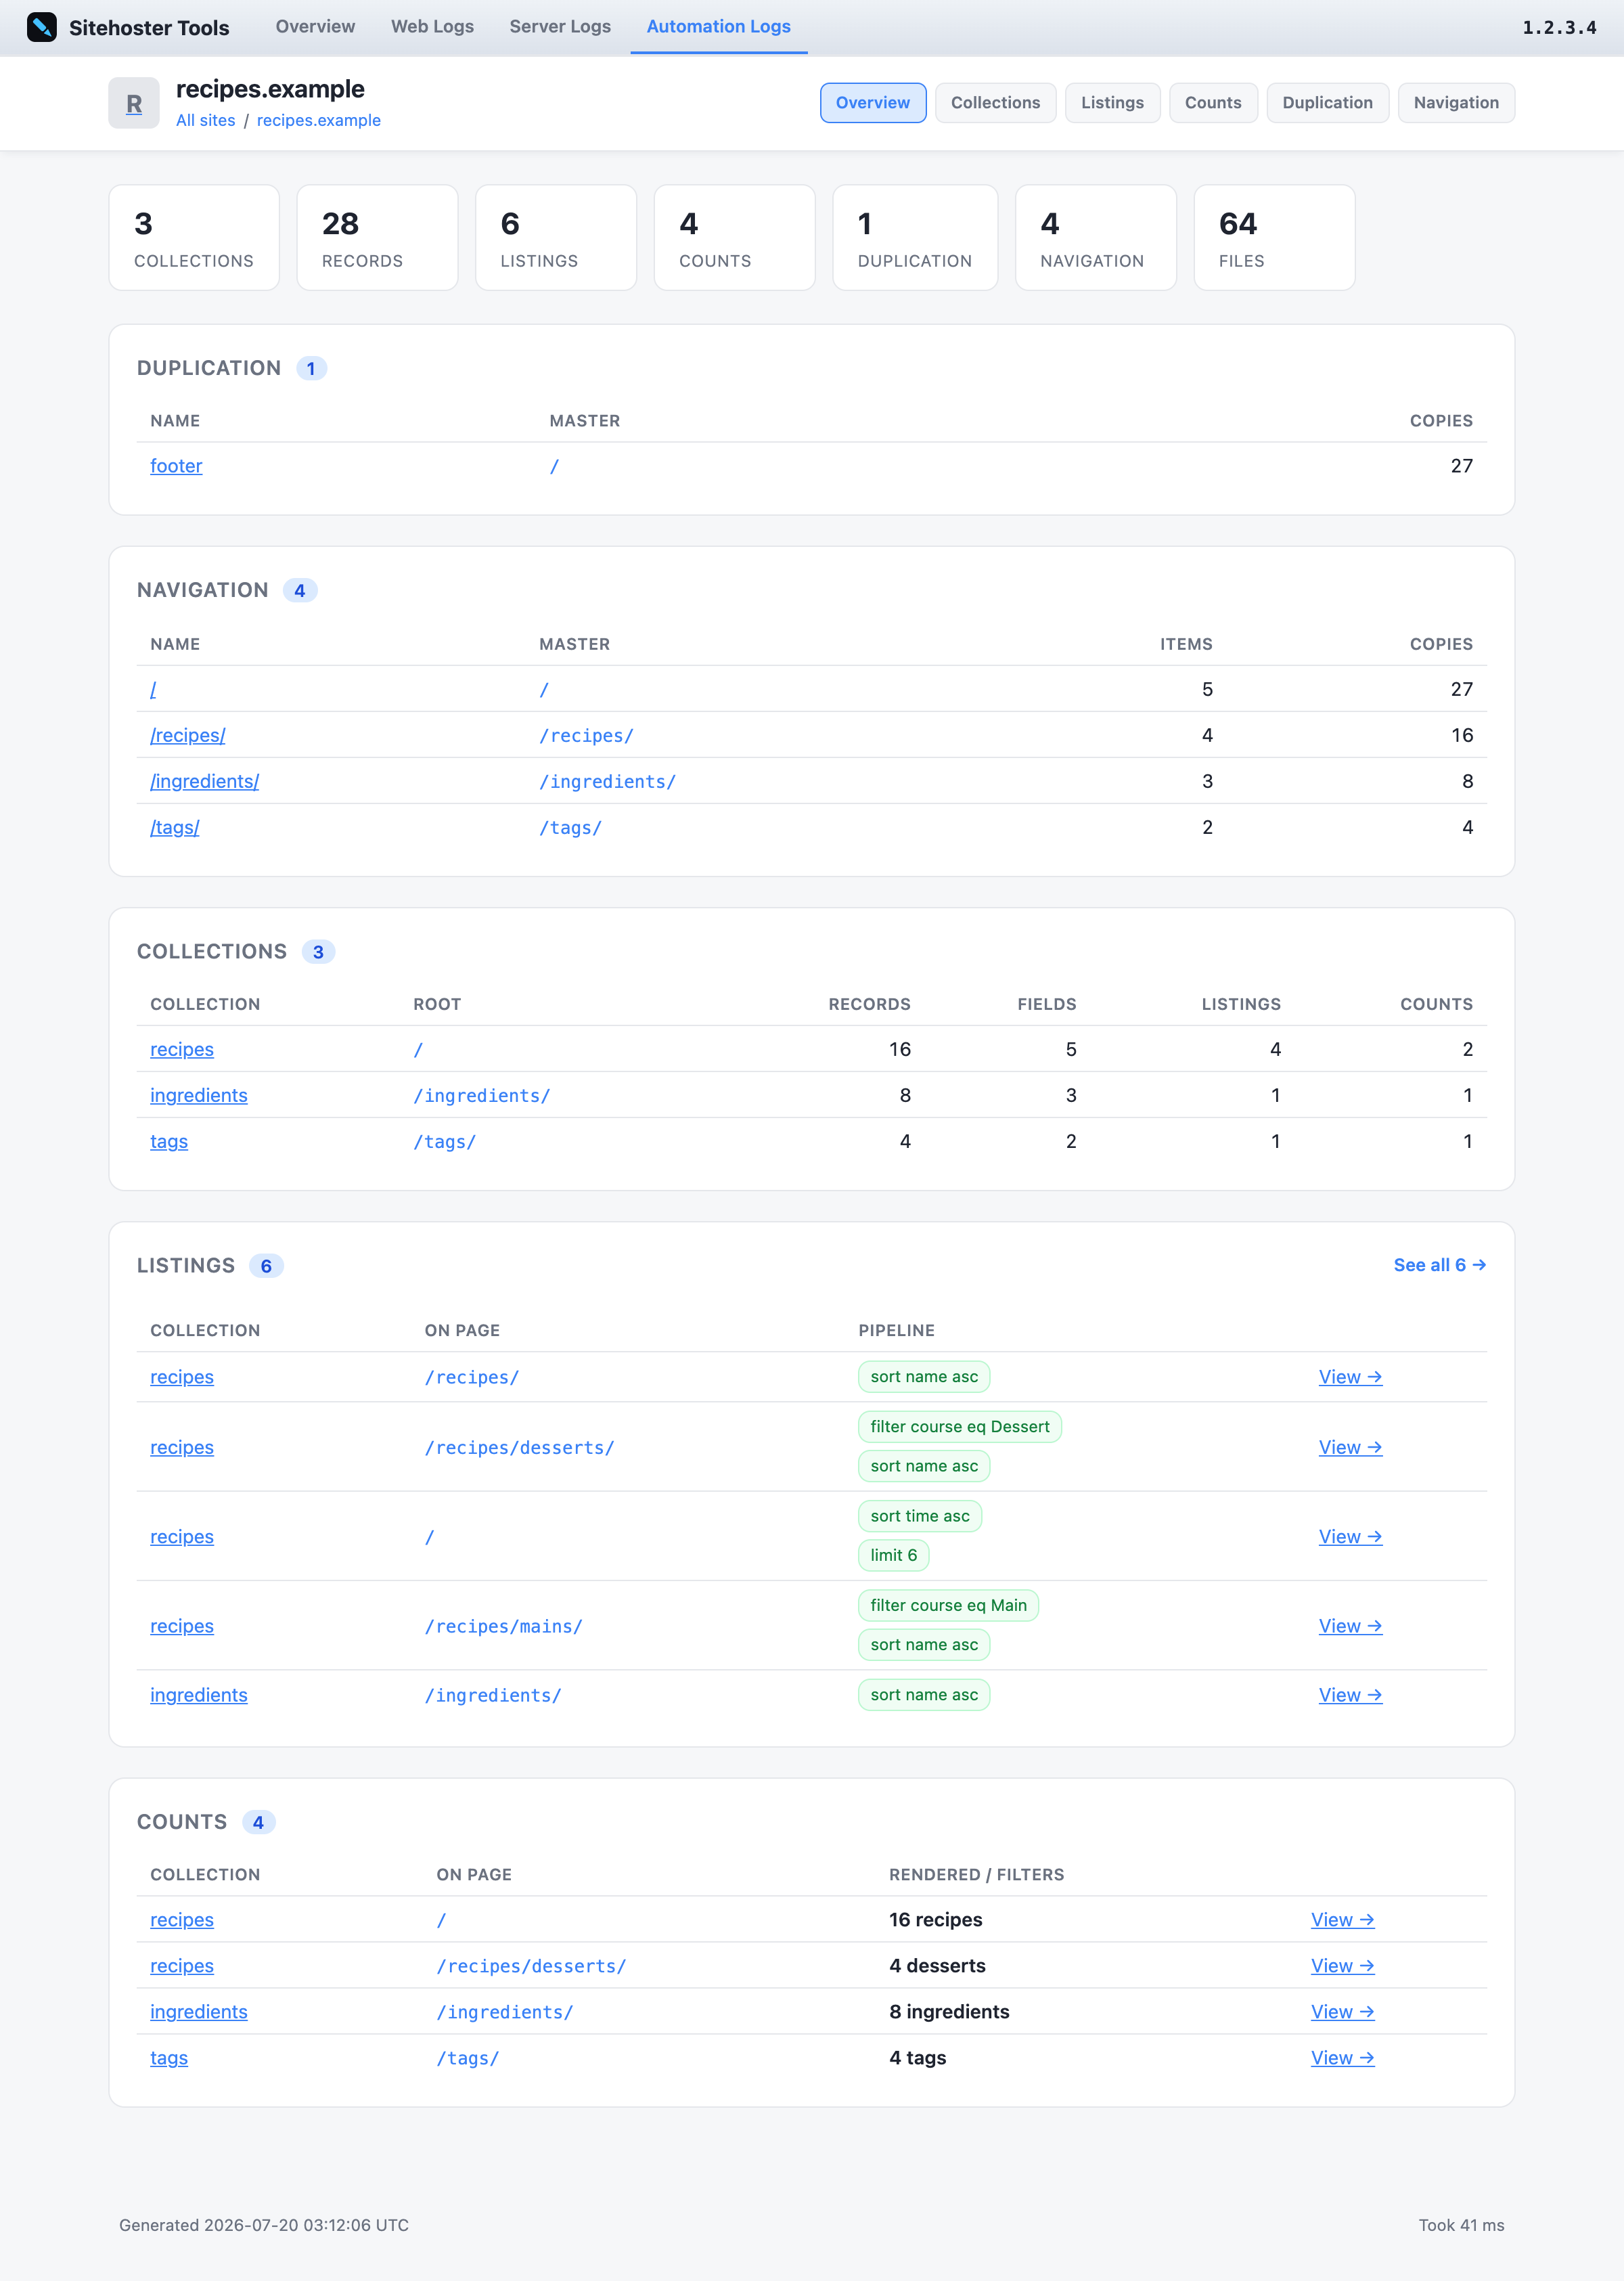Open the /tags/ navigation link
The image size is (1624, 2281).
click(175, 827)
